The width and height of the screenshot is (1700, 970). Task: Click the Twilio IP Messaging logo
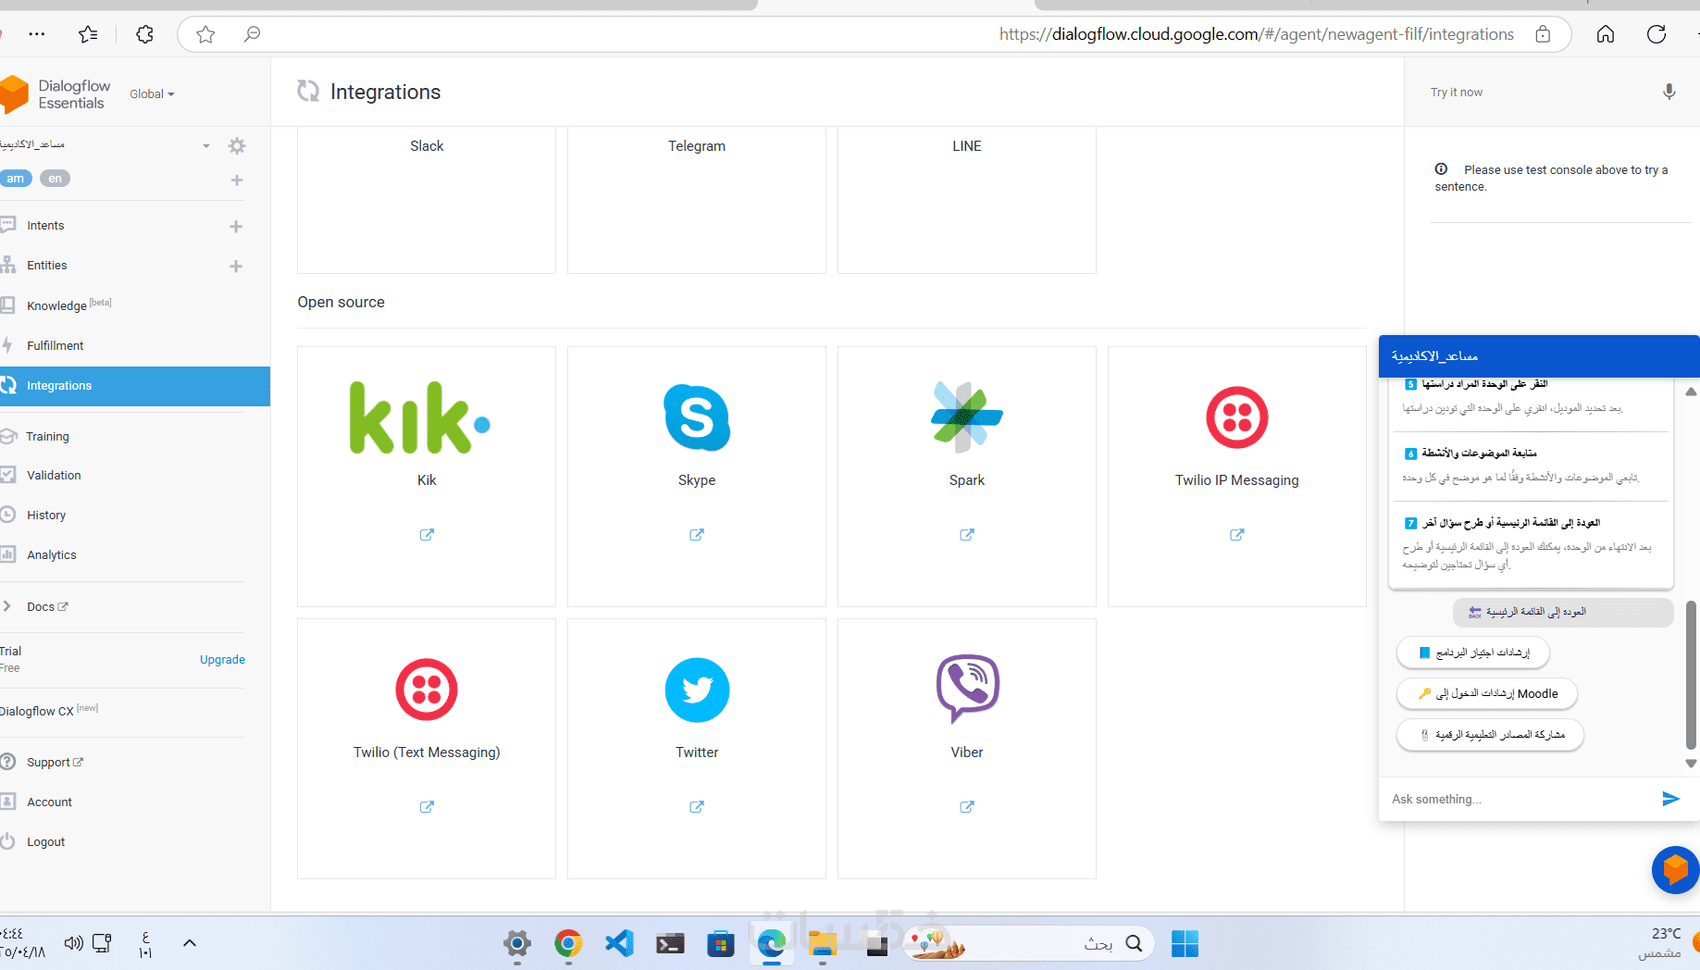click(1237, 417)
